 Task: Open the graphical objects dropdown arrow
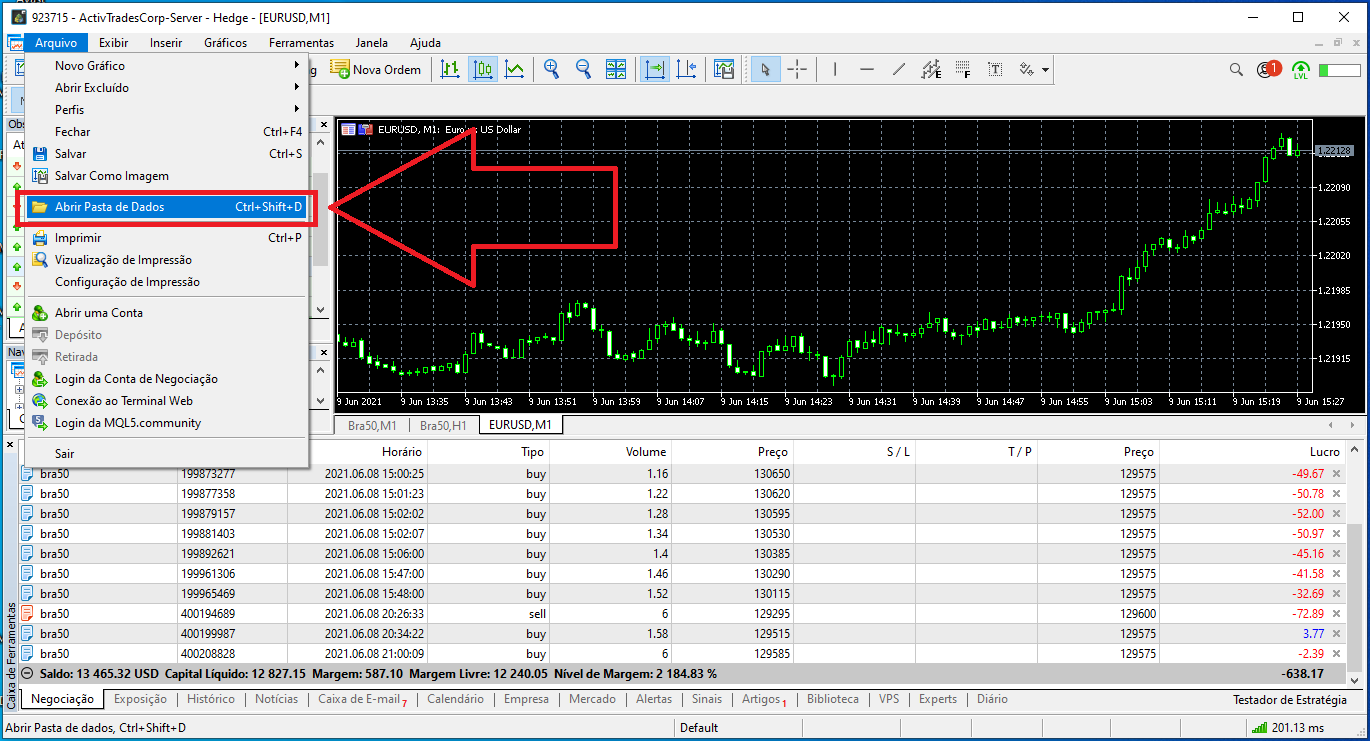[1045, 70]
